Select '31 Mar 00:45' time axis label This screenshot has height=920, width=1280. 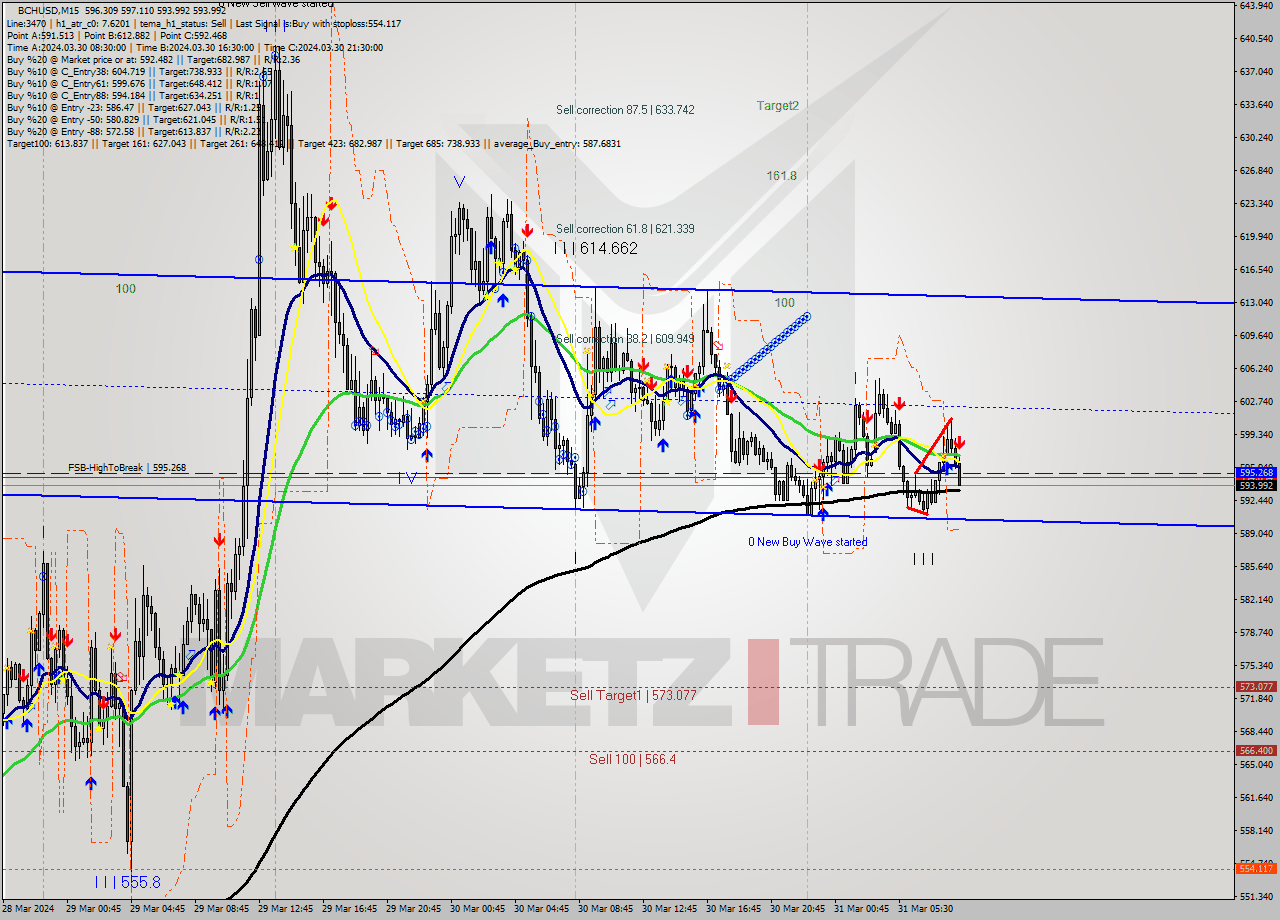[x=862, y=909]
